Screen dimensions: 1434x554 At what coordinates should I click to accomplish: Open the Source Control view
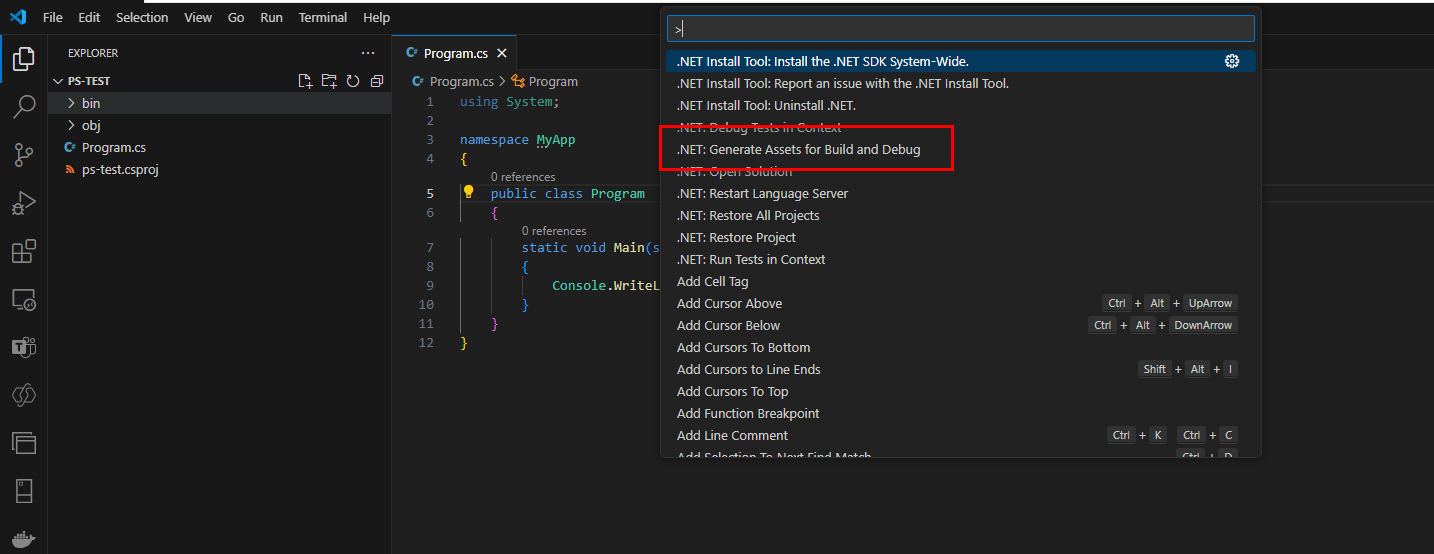point(23,154)
